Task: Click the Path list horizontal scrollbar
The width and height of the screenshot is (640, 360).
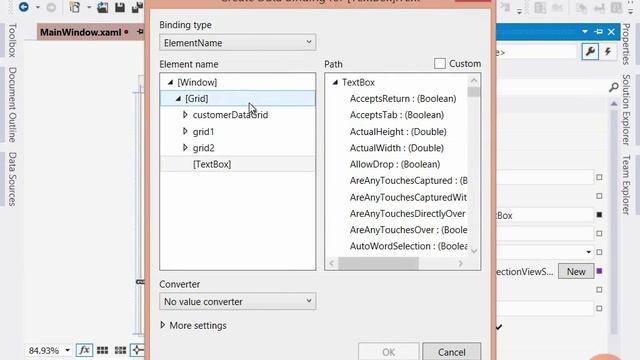Action: click(x=396, y=263)
